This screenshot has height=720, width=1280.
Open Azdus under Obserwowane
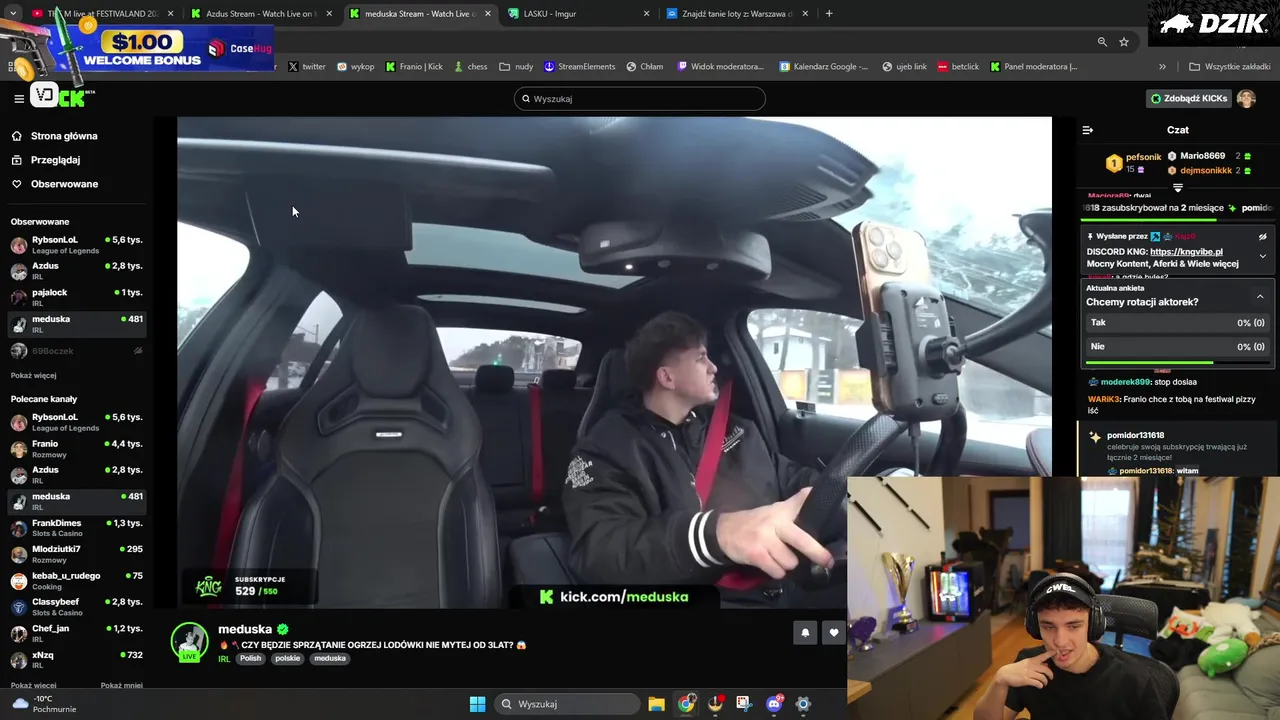click(x=75, y=271)
